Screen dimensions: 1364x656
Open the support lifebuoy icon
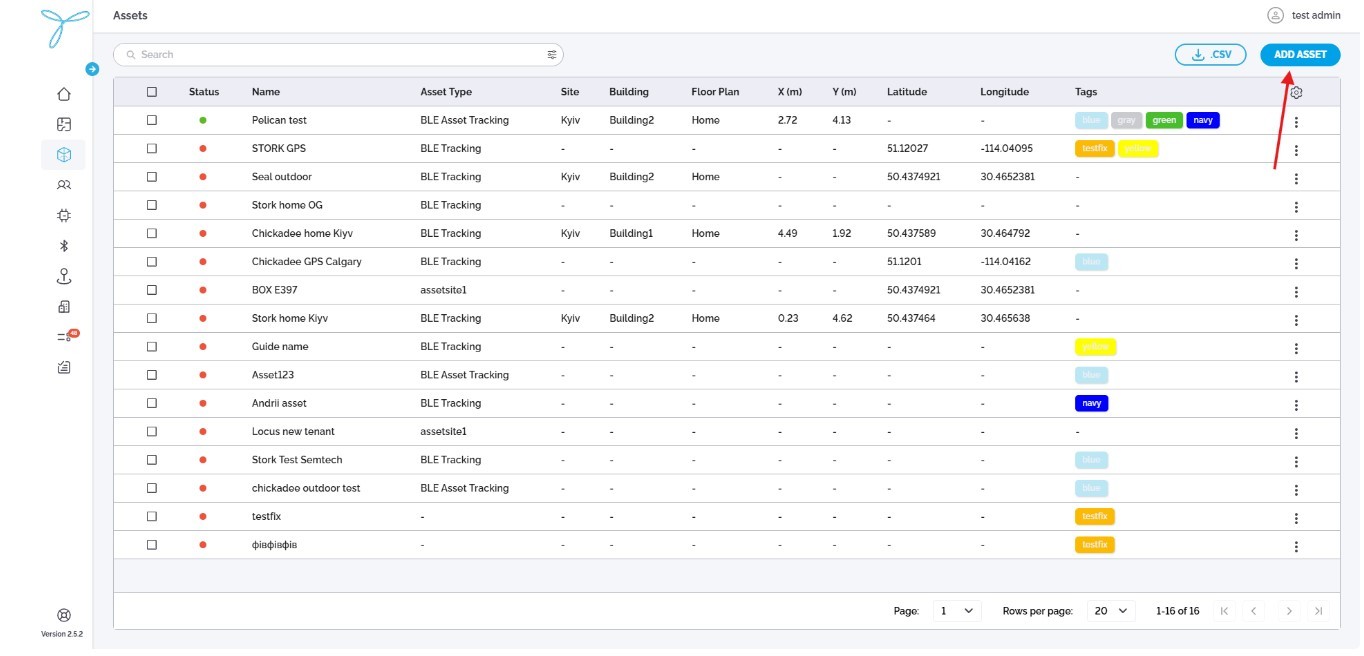tap(64, 615)
